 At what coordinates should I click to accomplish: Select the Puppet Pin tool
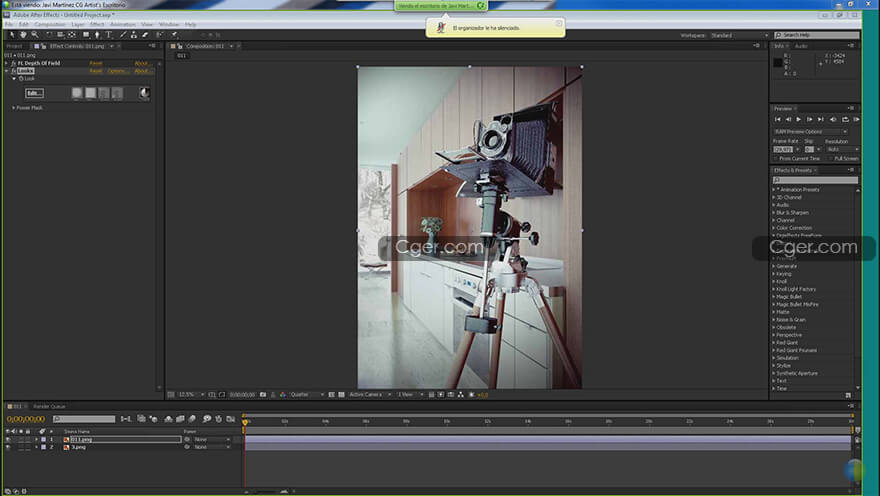(x=175, y=35)
